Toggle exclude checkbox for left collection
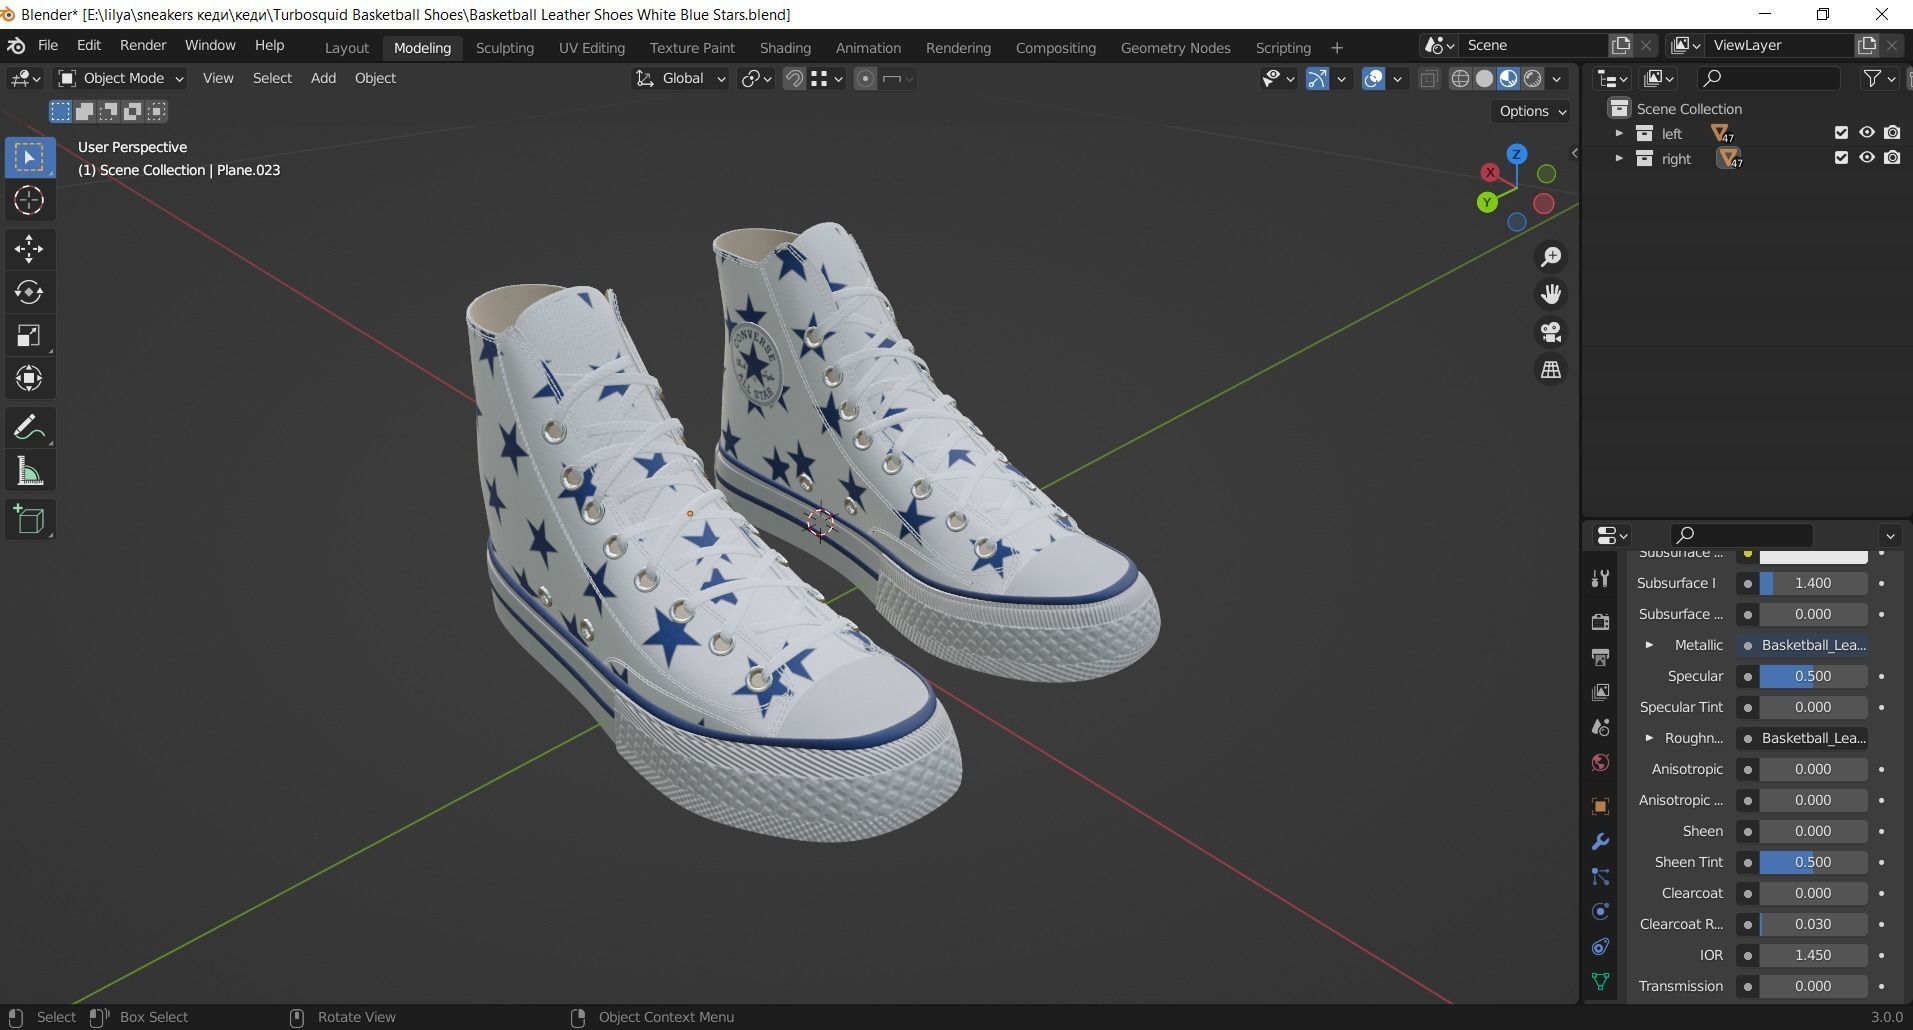Image resolution: width=1913 pixels, height=1030 pixels. [x=1841, y=132]
